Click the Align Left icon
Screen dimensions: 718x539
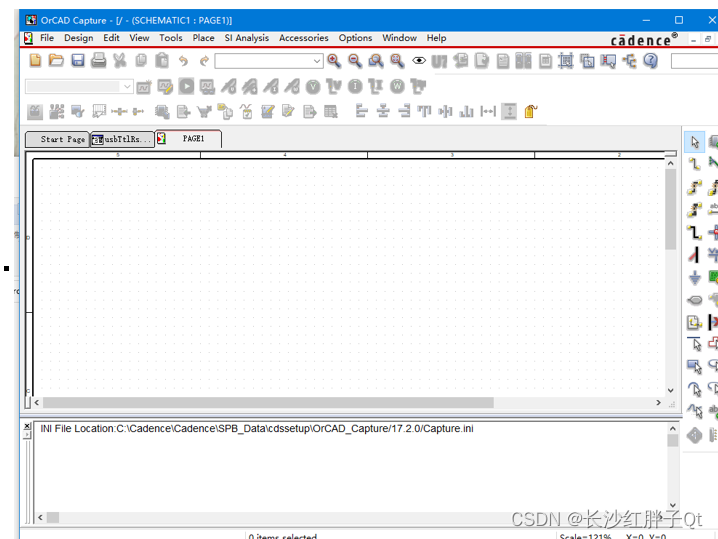coord(362,111)
